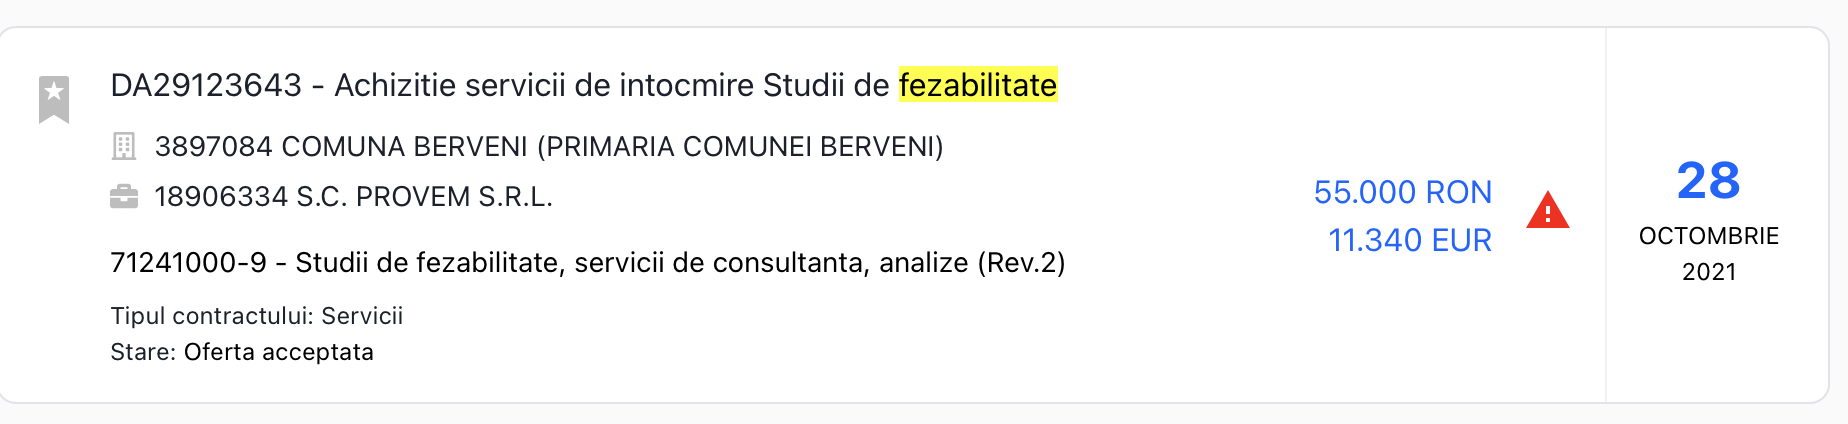Click the authority fiscal code 3897084

[213, 147]
